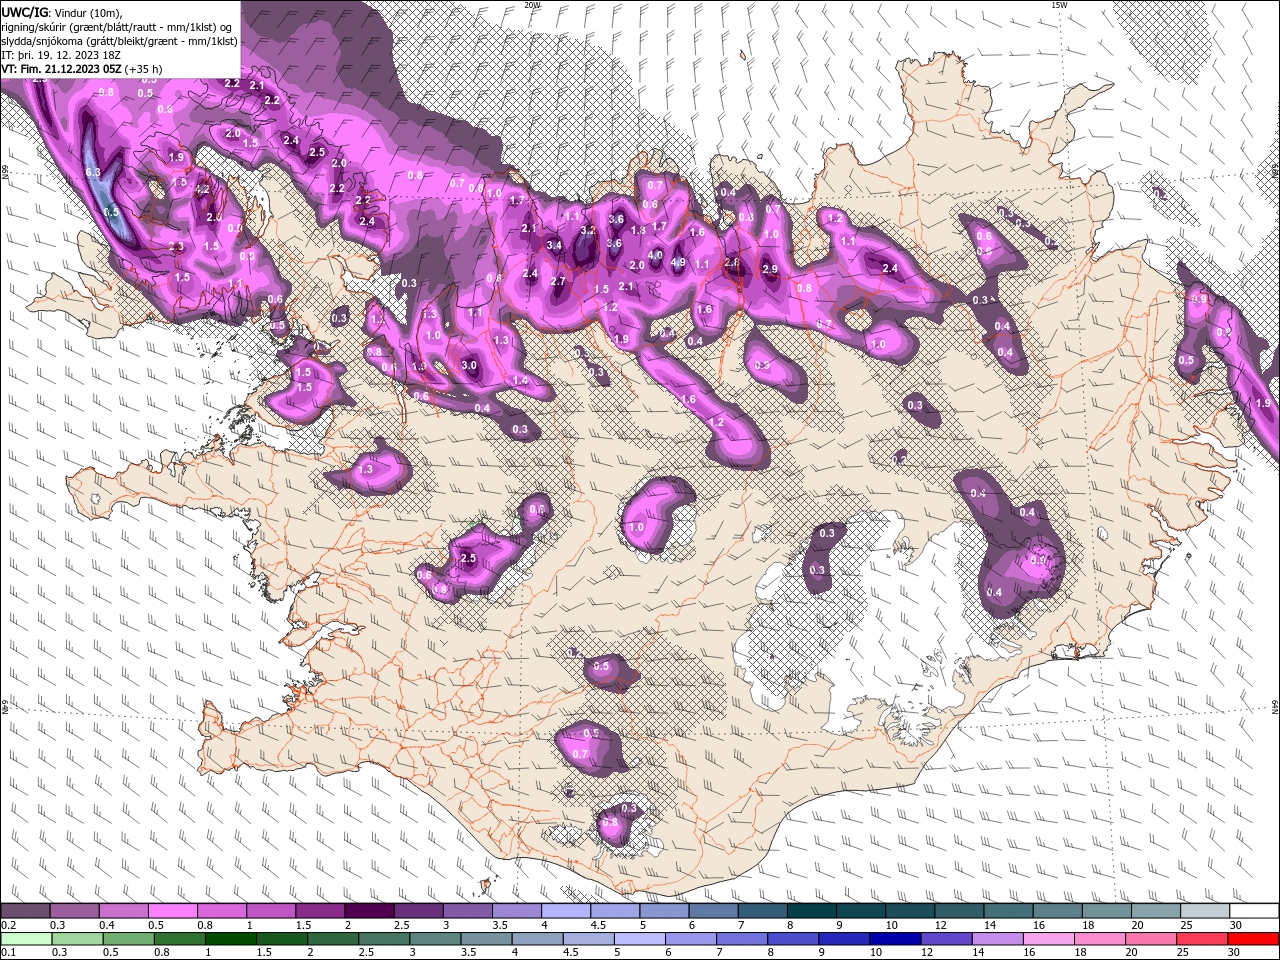The image size is (1280, 960).
Task: Click the '0.2' label in the snow legend
Action: coord(8,925)
